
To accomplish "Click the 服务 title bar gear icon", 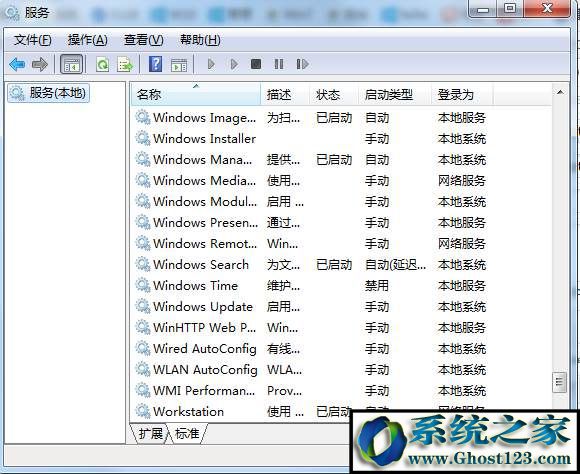I will coord(13,13).
